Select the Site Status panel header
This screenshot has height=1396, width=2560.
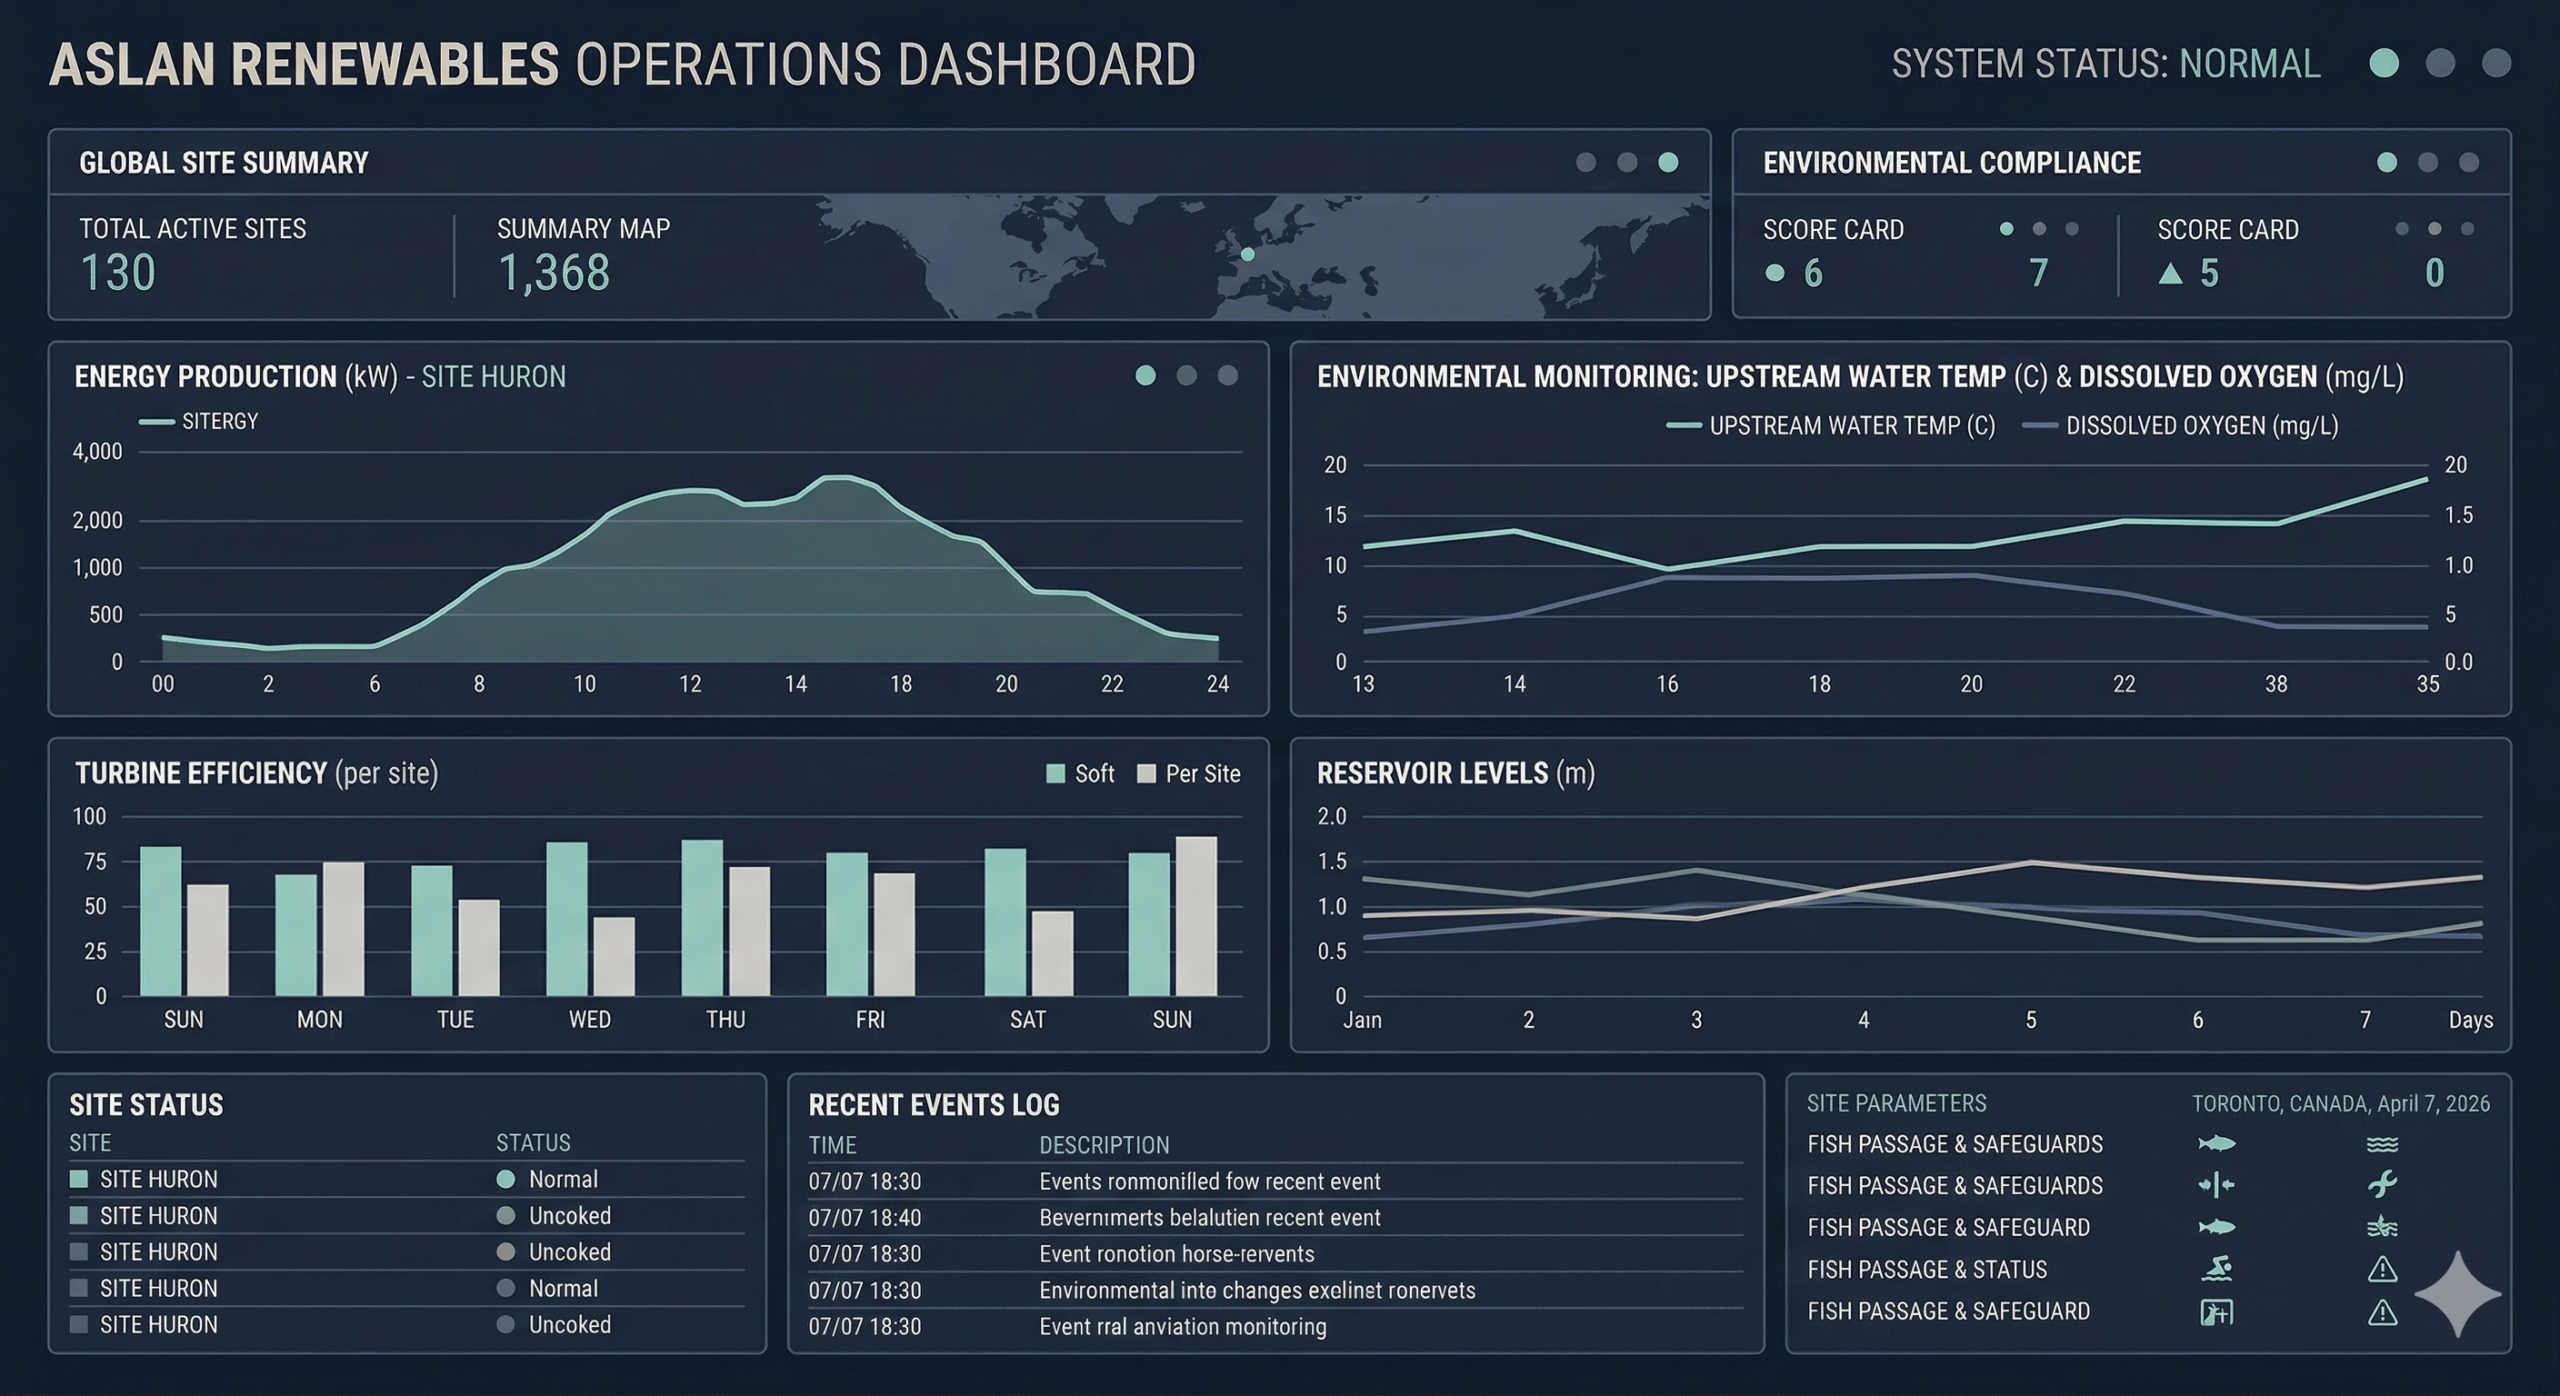pyautogui.click(x=145, y=1105)
